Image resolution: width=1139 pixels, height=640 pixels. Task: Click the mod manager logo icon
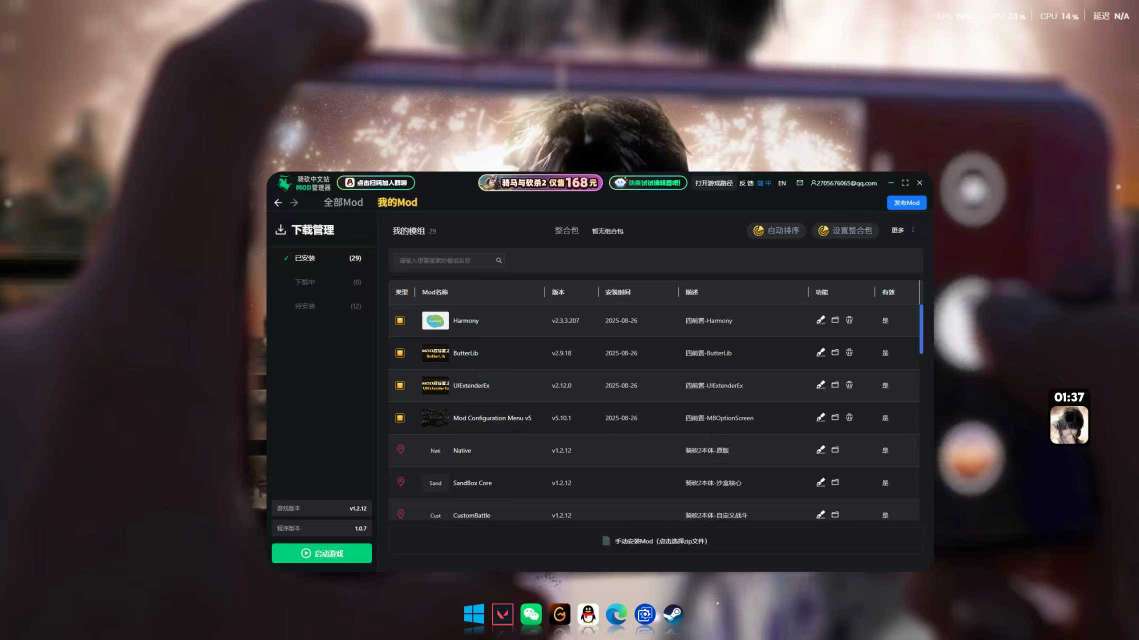coord(285,183)
